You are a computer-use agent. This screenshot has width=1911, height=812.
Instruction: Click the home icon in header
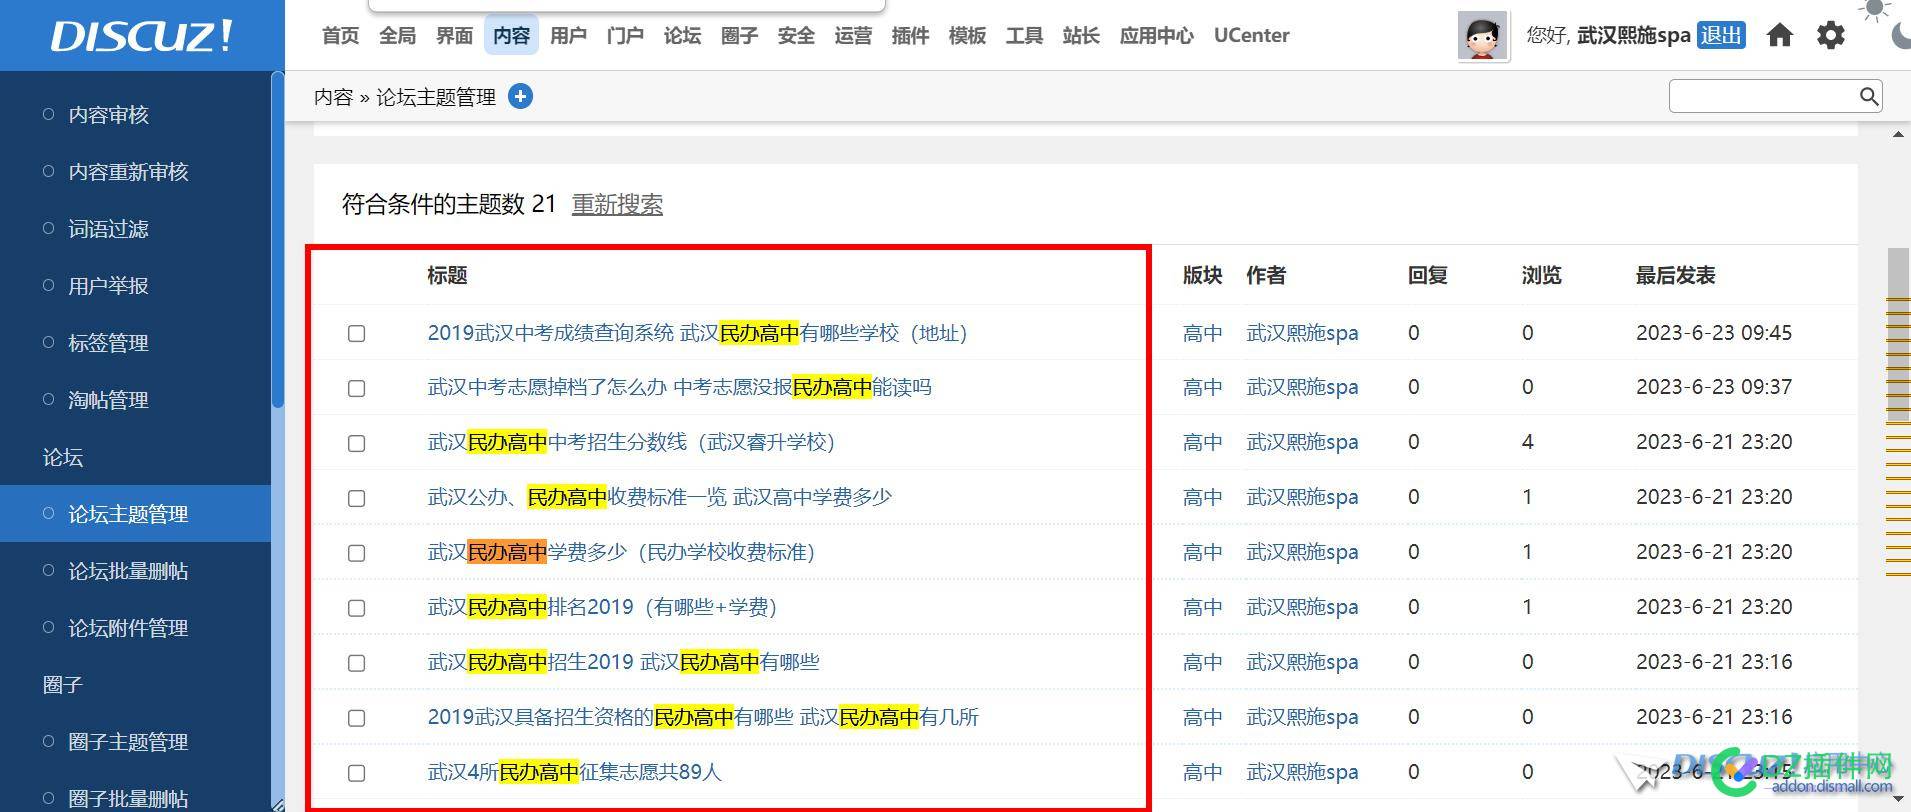coord(1779,35)
